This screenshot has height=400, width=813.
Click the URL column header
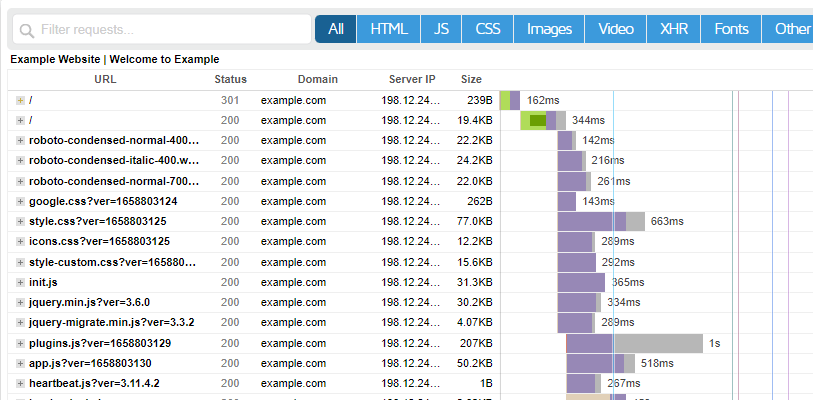[x=105, y=79]
